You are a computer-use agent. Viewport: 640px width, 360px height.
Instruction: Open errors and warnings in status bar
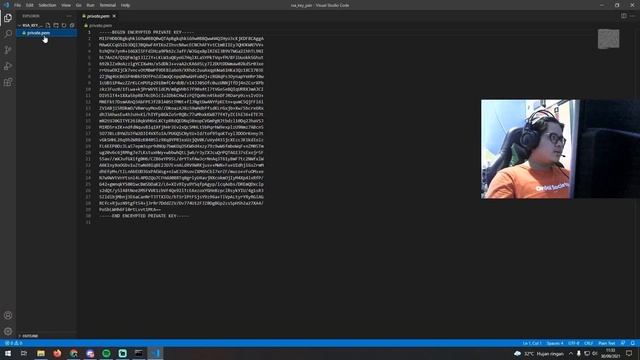point(13,343)
